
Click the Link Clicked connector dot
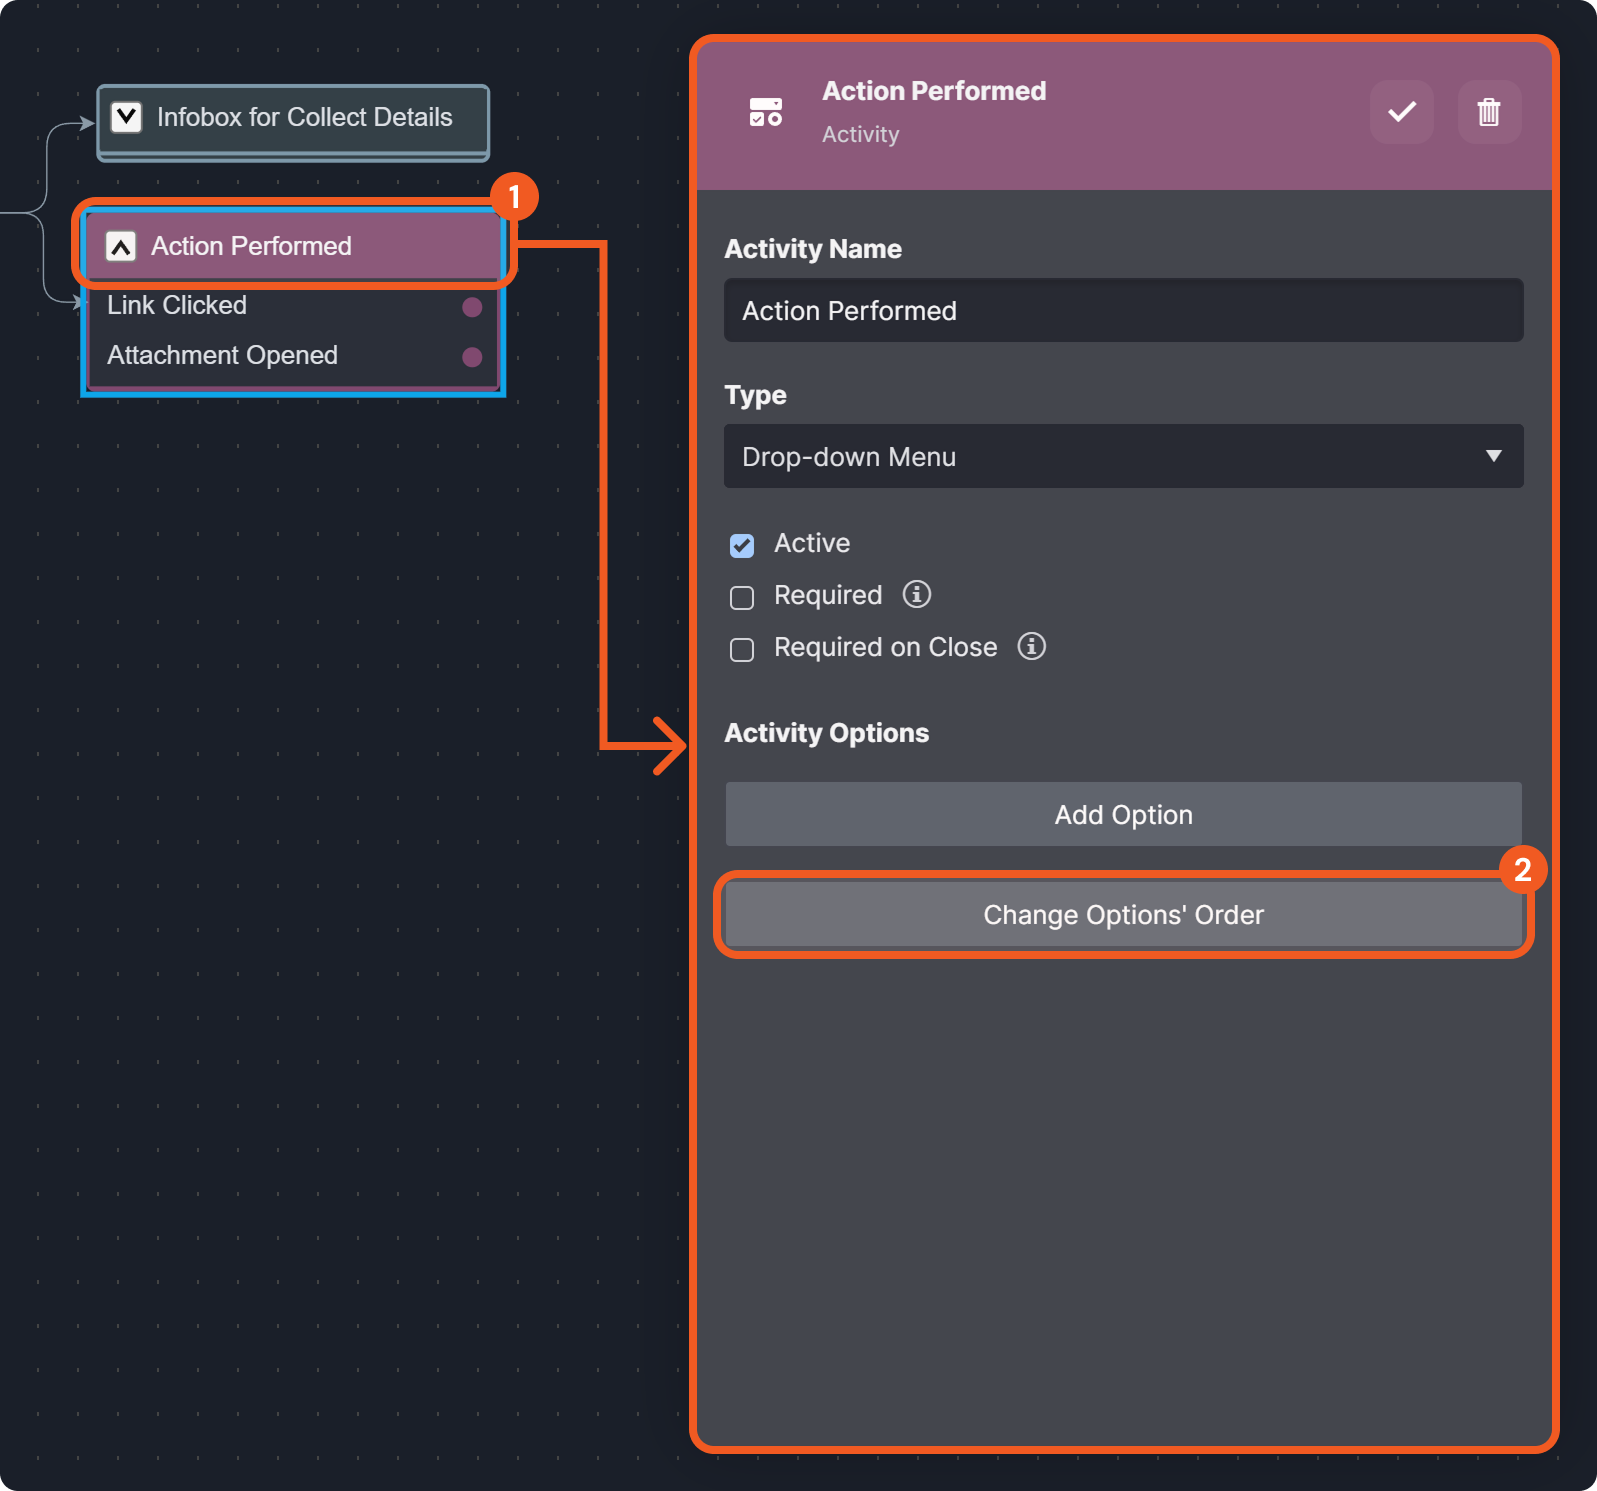click(x=472, y=307)
